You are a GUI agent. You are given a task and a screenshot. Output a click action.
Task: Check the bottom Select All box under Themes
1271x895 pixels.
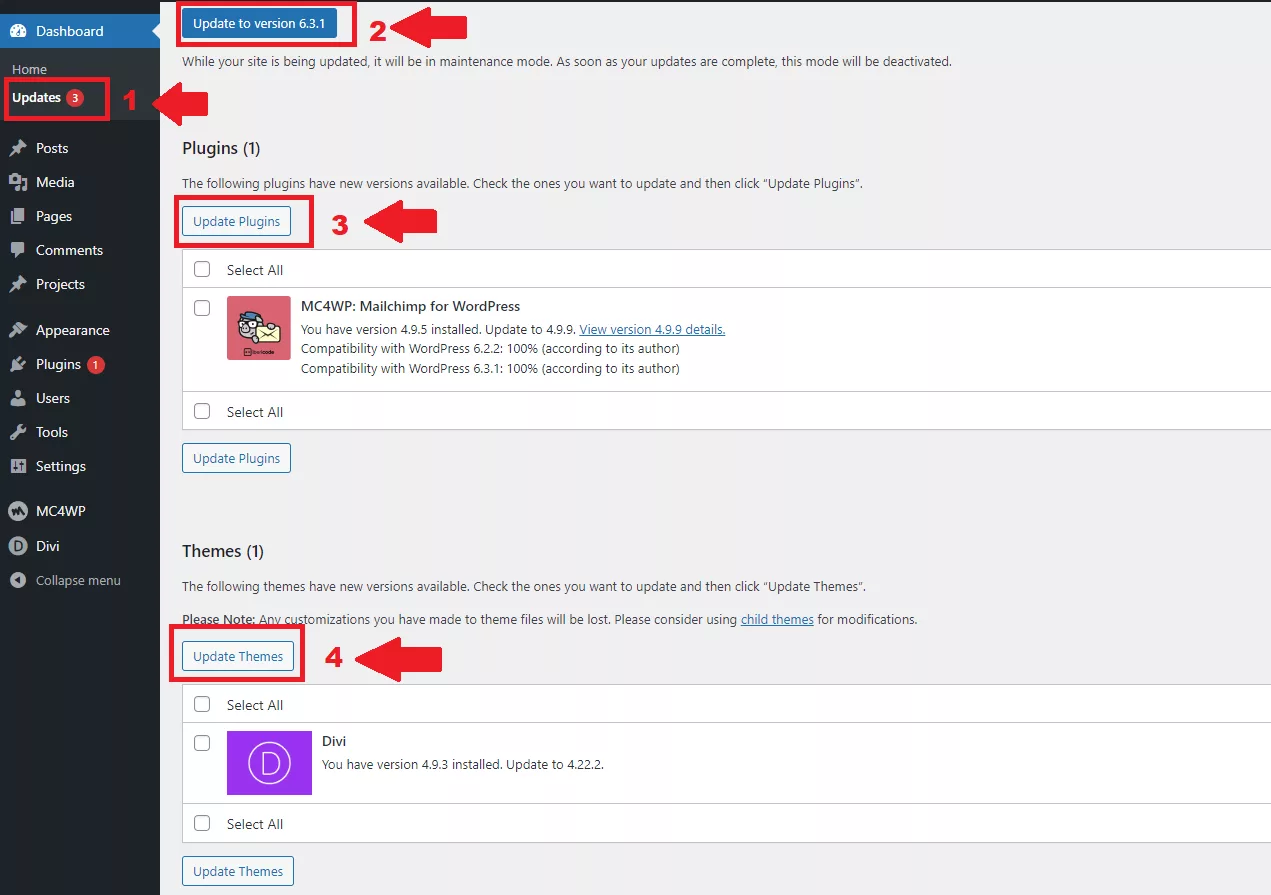coord(202,823)
